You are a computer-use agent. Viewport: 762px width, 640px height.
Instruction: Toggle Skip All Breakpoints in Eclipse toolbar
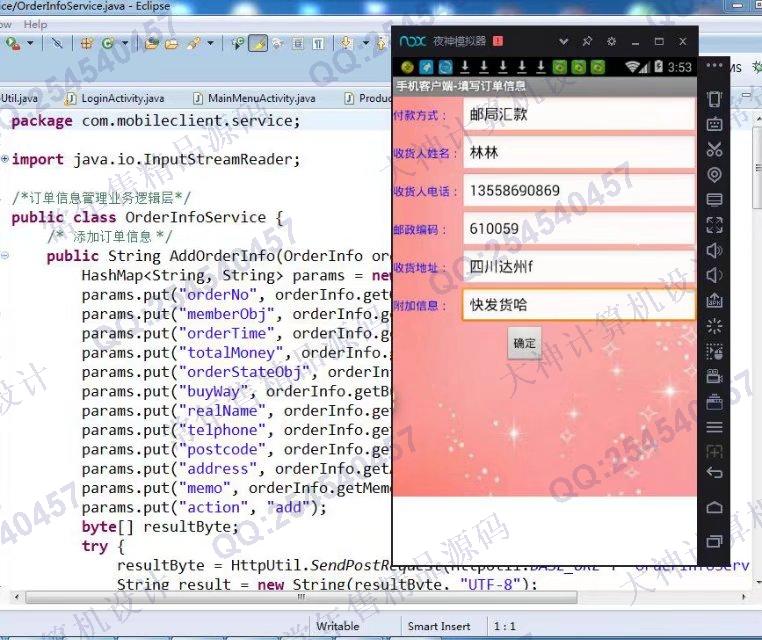click(x=57, y=44)
